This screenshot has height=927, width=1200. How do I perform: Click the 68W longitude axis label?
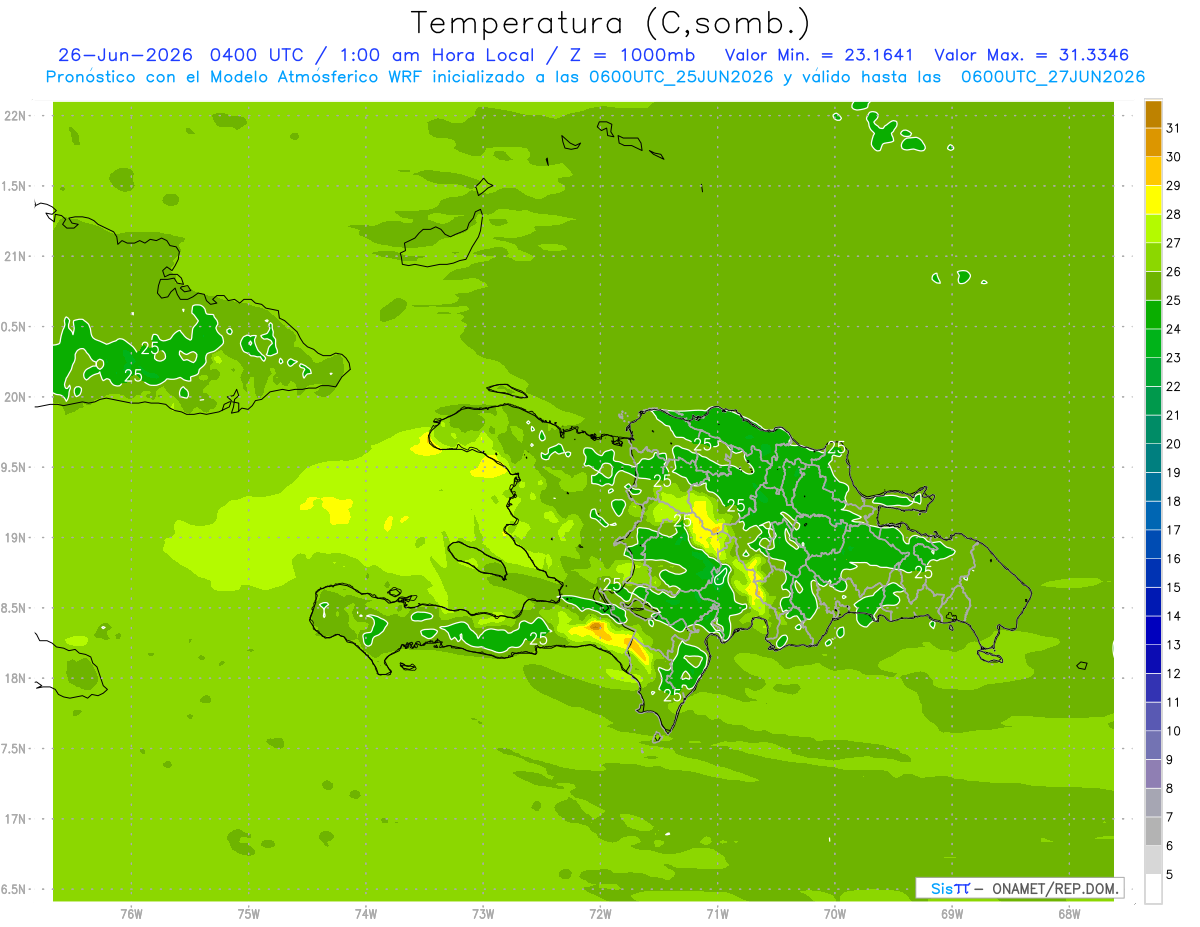coord(1069,913)
